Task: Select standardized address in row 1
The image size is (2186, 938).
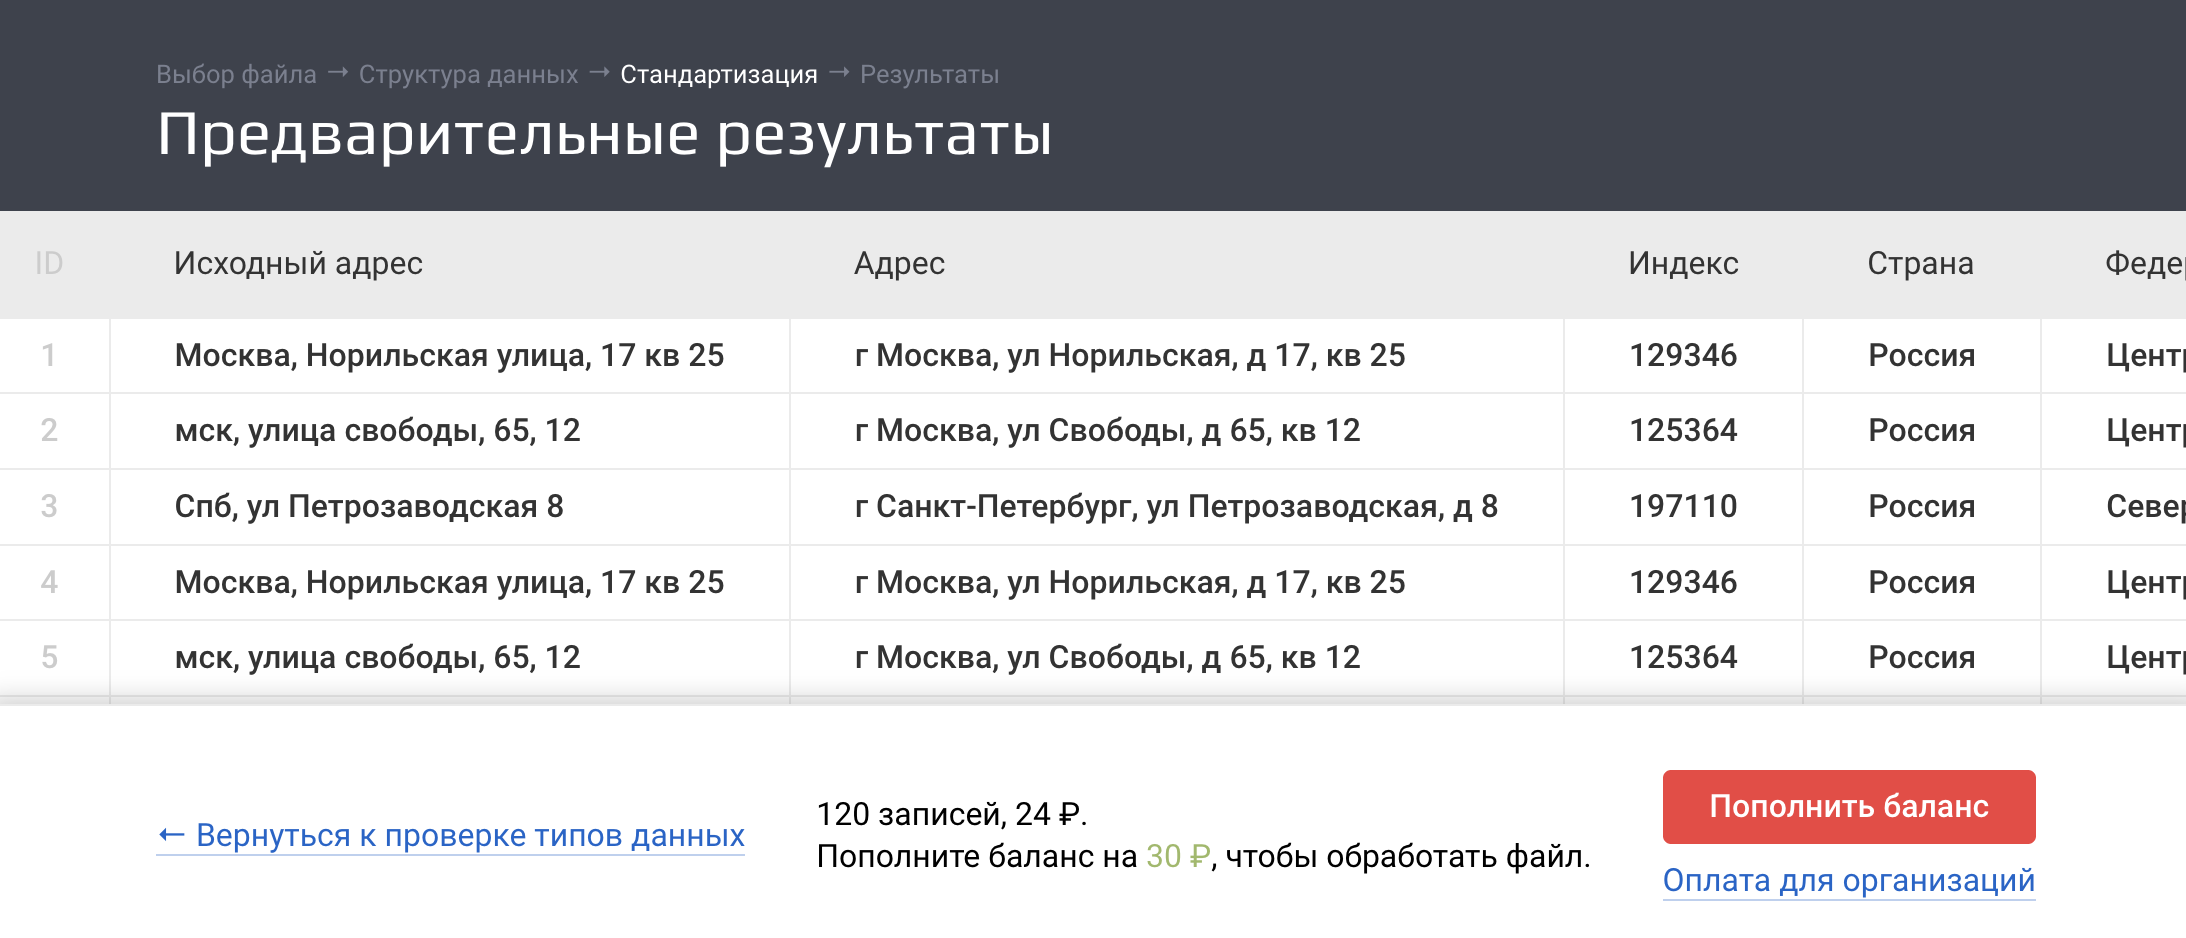Action: (1176, 356)
